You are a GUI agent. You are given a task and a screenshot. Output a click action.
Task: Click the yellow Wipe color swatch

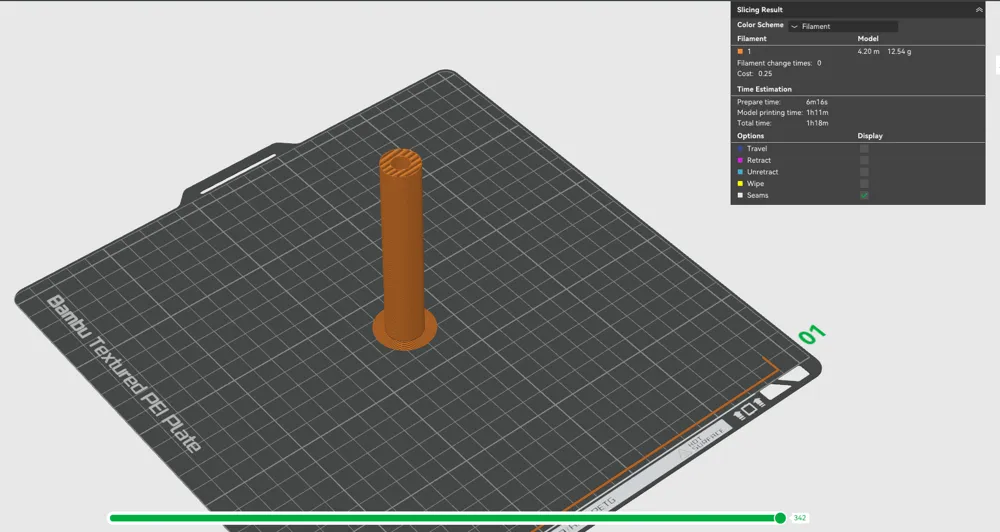pos(740,184)
